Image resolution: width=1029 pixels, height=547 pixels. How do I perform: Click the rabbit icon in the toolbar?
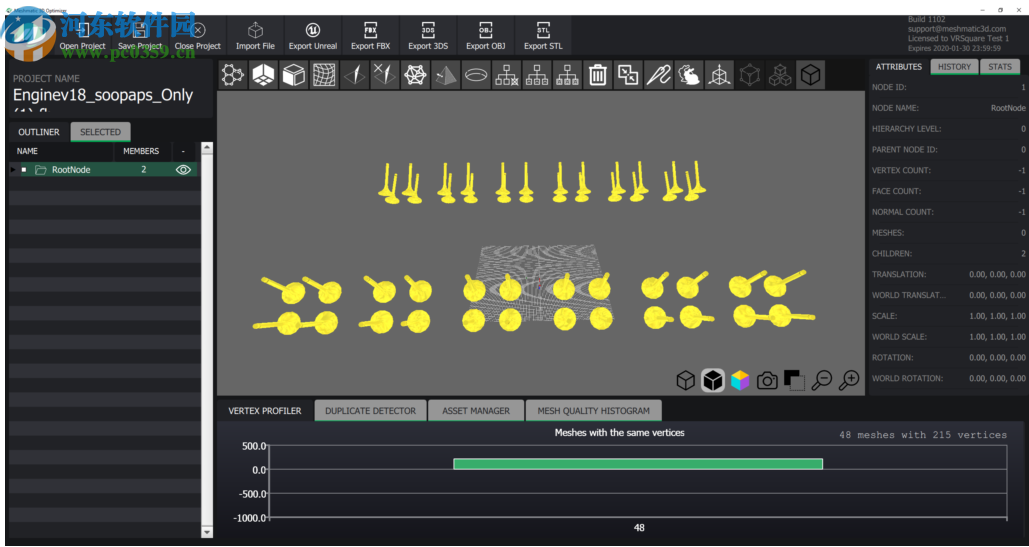coord(689,75)
